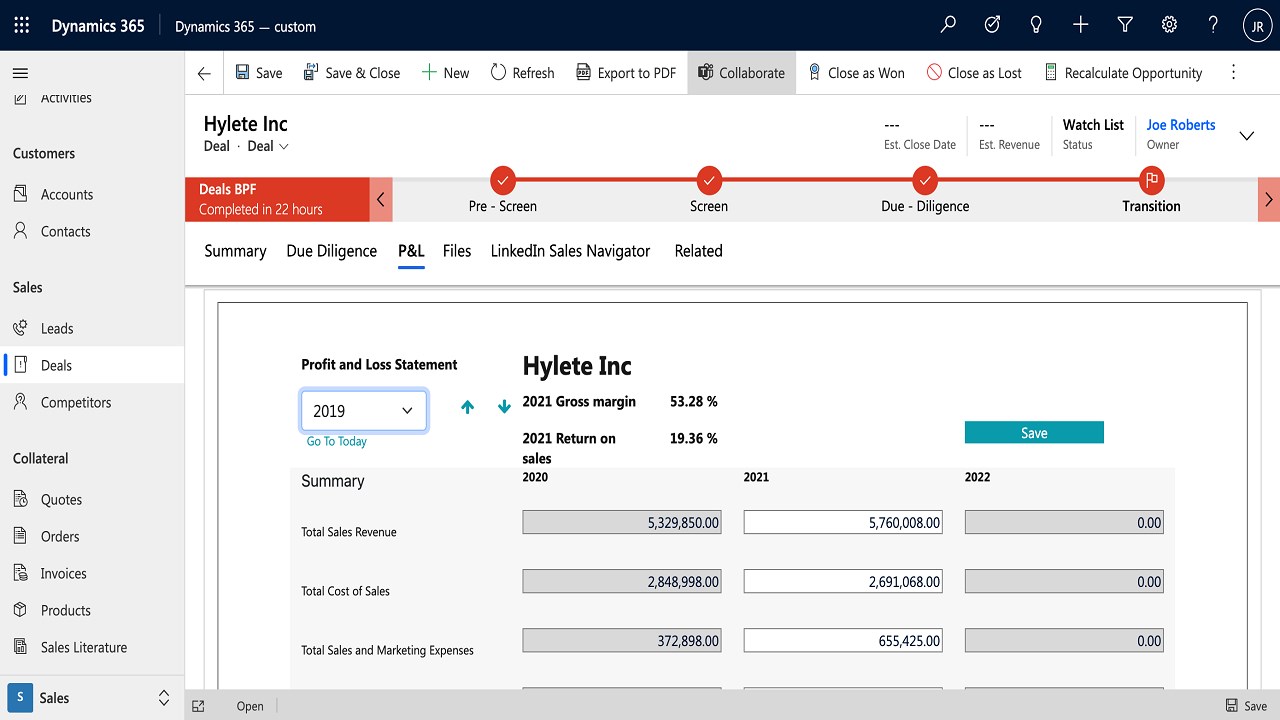The image size is (1280, 720).
Task: Create a New record
Action: (x=445, y=73)
